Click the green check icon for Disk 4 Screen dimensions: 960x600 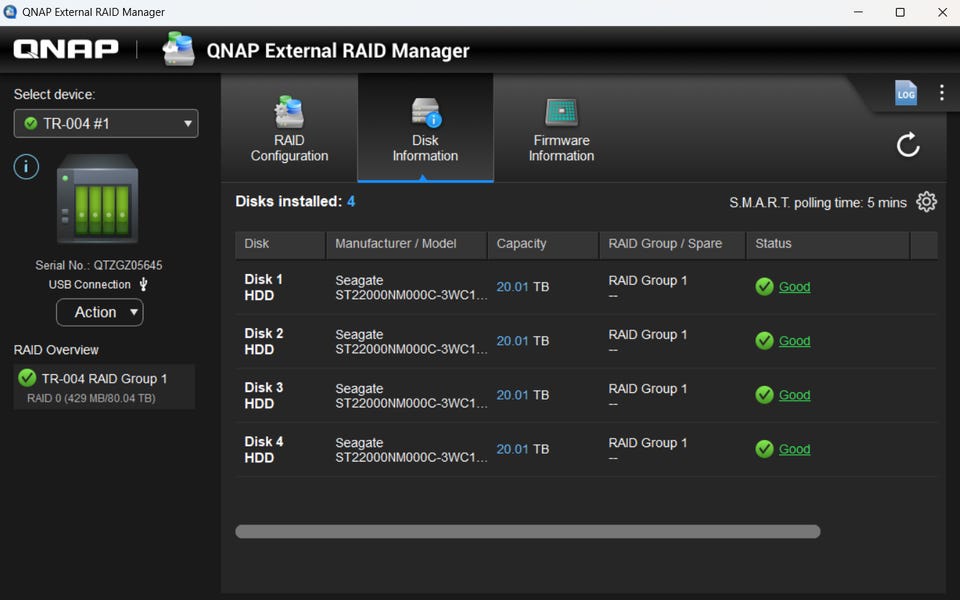[764, 449]
